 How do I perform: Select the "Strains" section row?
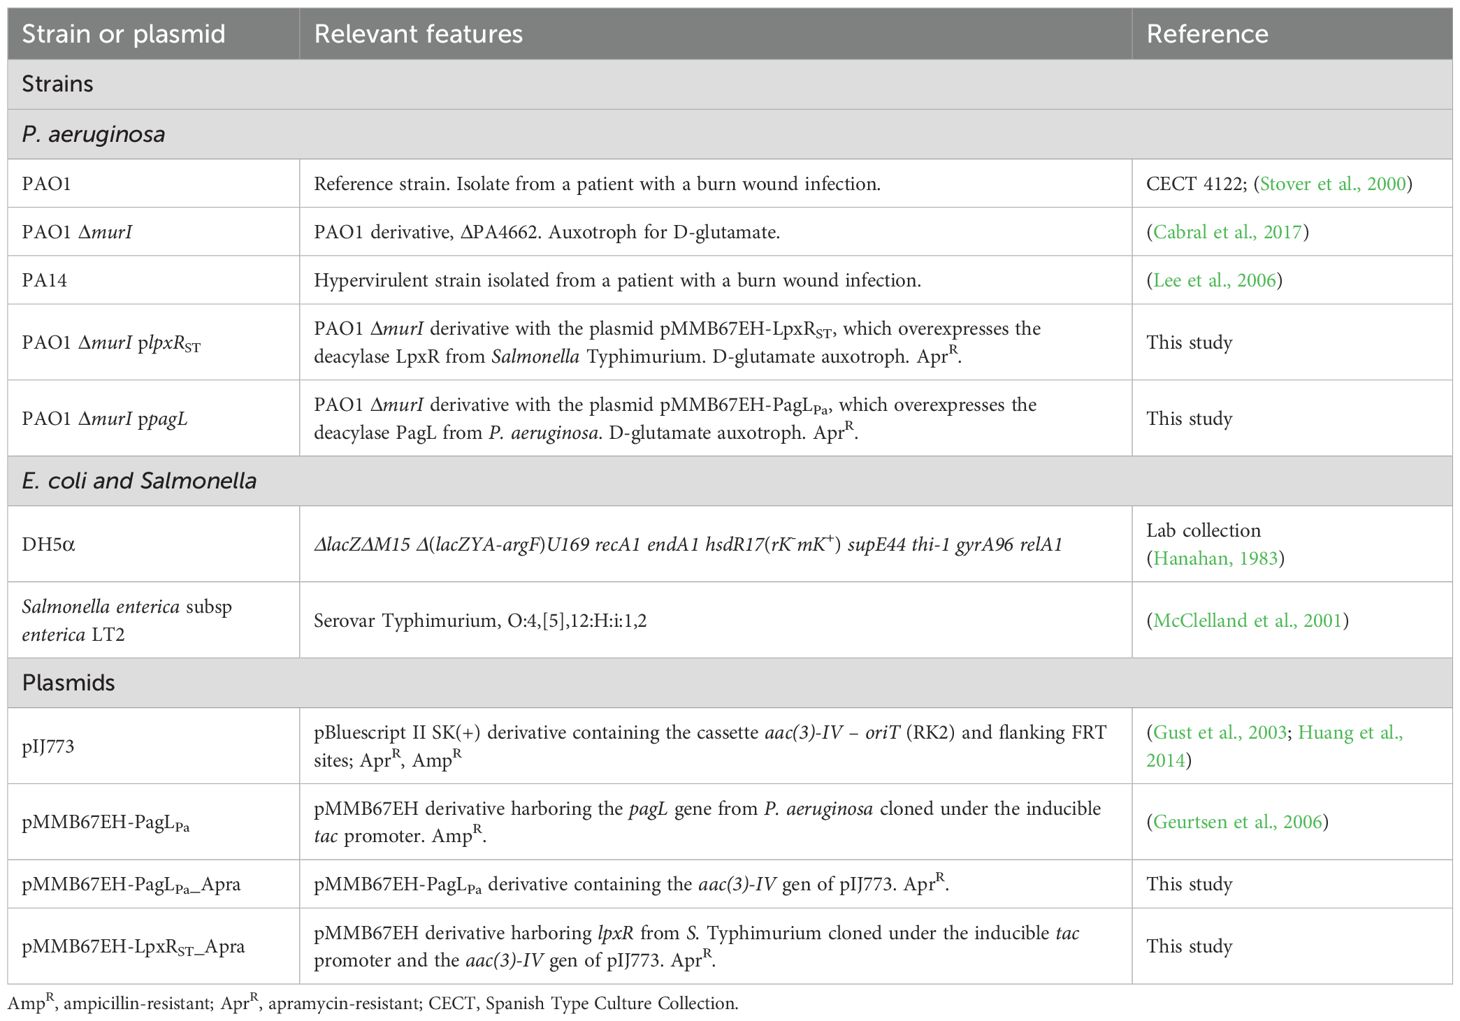click(58, 84)
